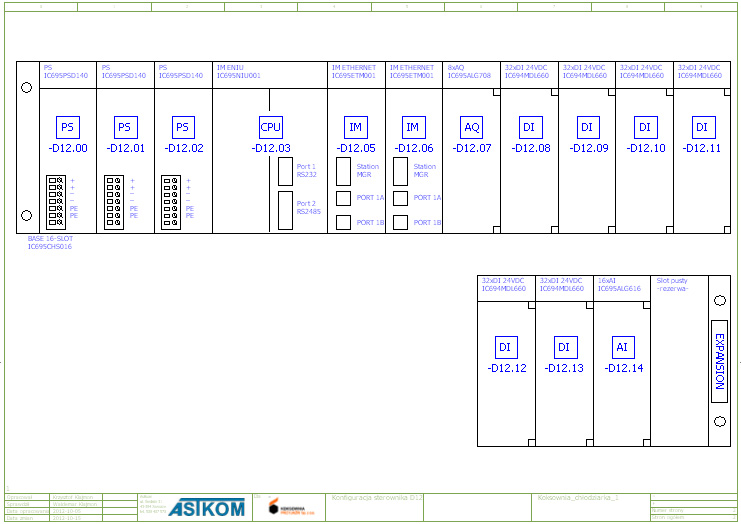Select the 'Slot pusty -rezerwa-' empty slot label

(x=672, y=285)
